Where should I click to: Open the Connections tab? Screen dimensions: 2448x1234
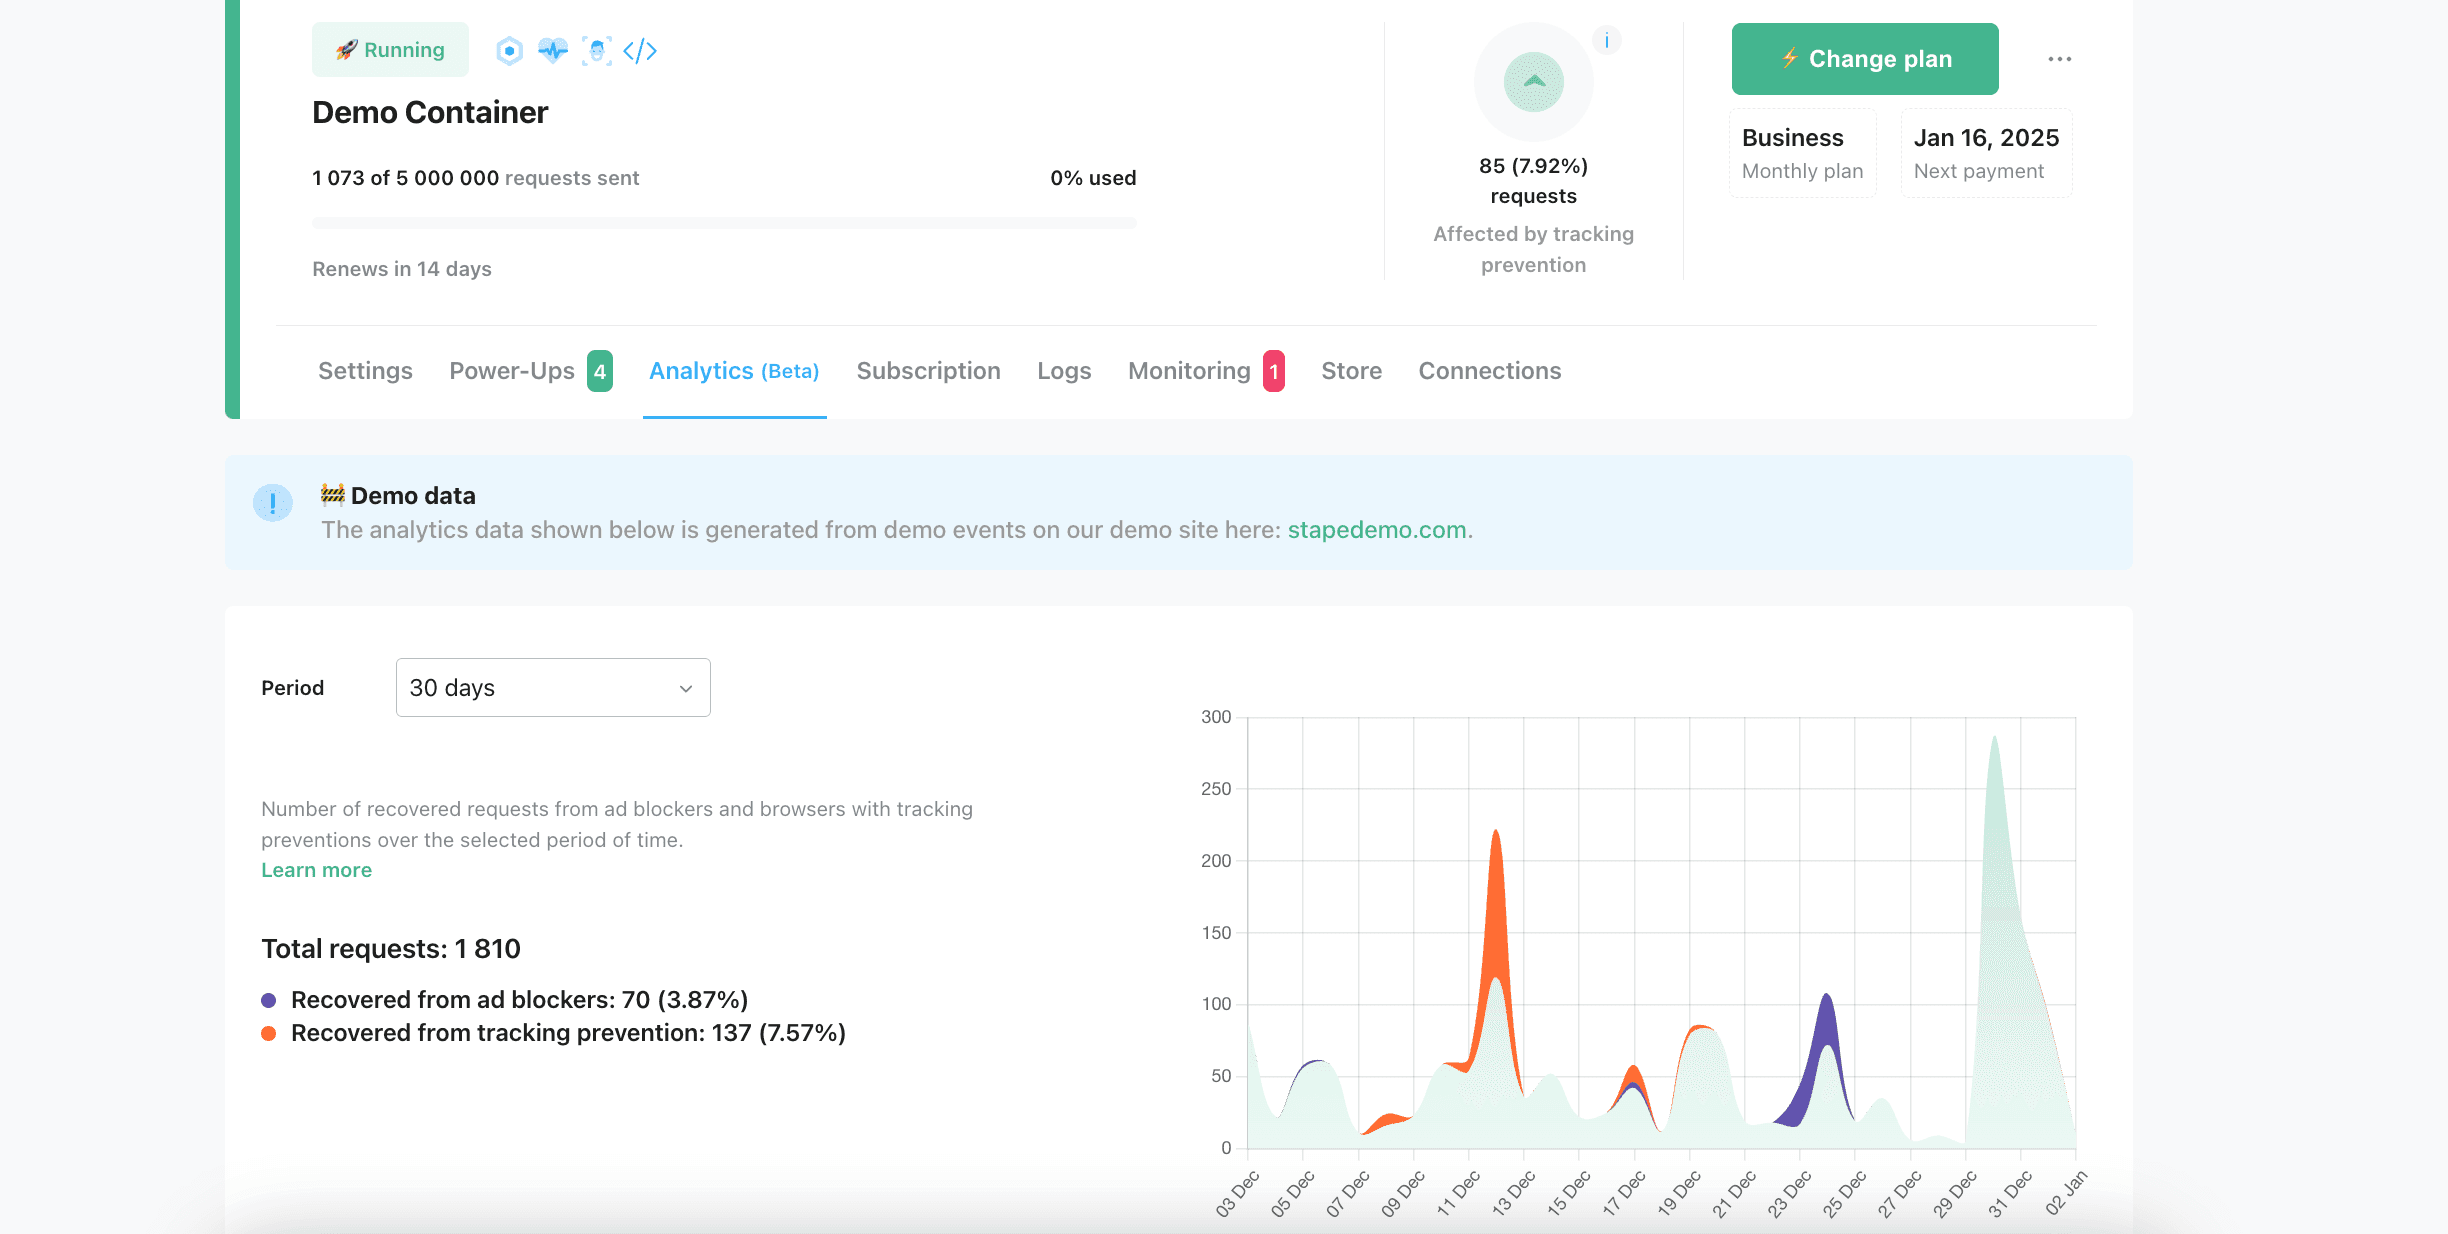point(1489,371)
